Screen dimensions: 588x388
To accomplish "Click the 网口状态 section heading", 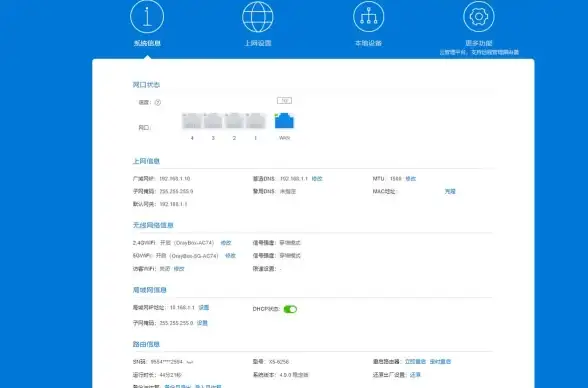I will click(146, 85).
